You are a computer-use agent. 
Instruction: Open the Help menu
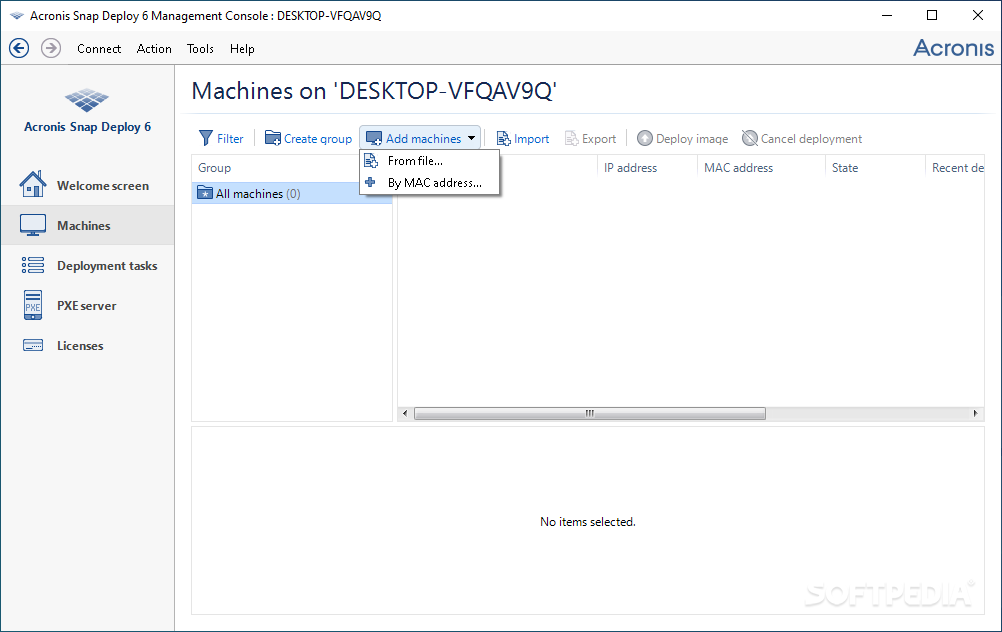point(242,49)
